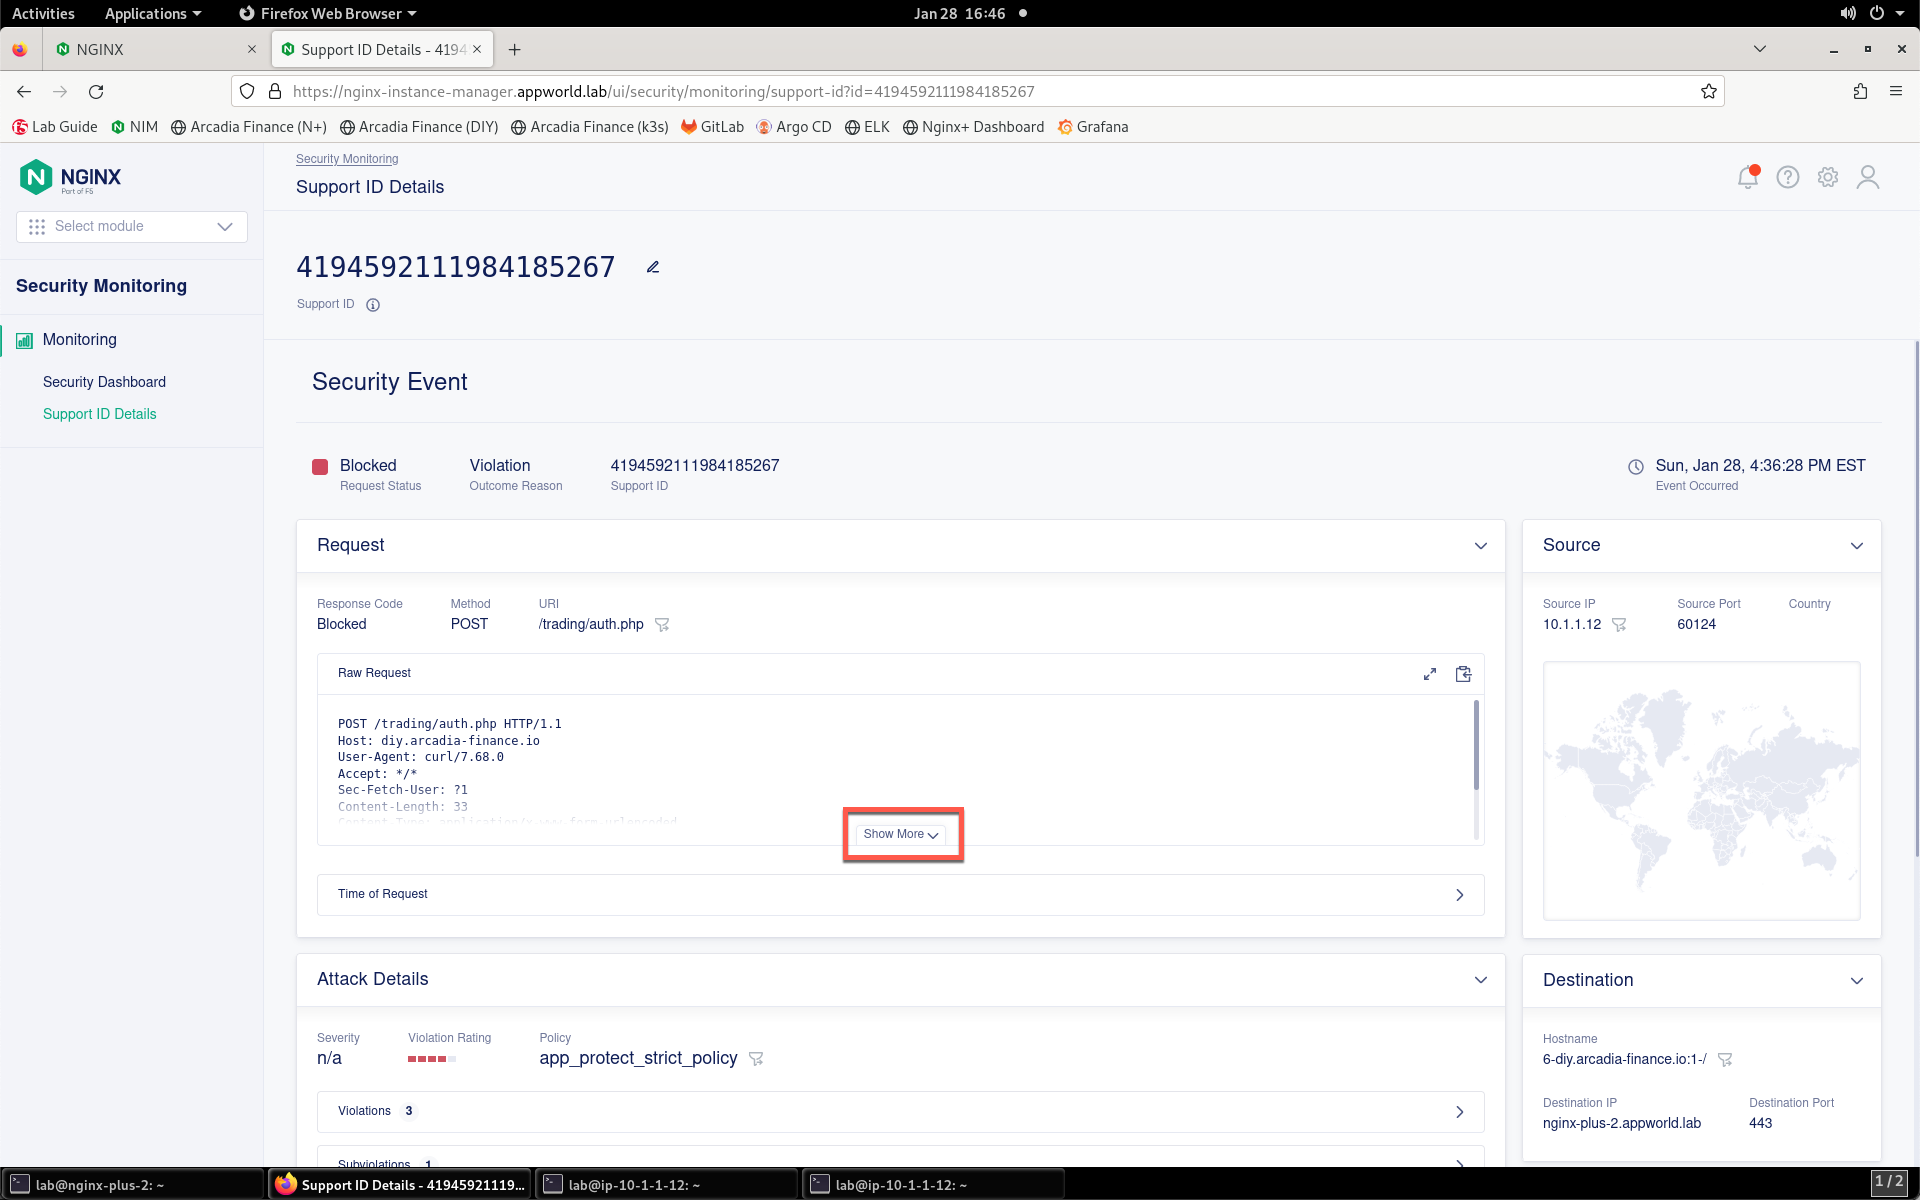Expand raw request to full view
Image resolution: width=1920 pixels, height=1200 pixels.
[x=1430, y=674]
